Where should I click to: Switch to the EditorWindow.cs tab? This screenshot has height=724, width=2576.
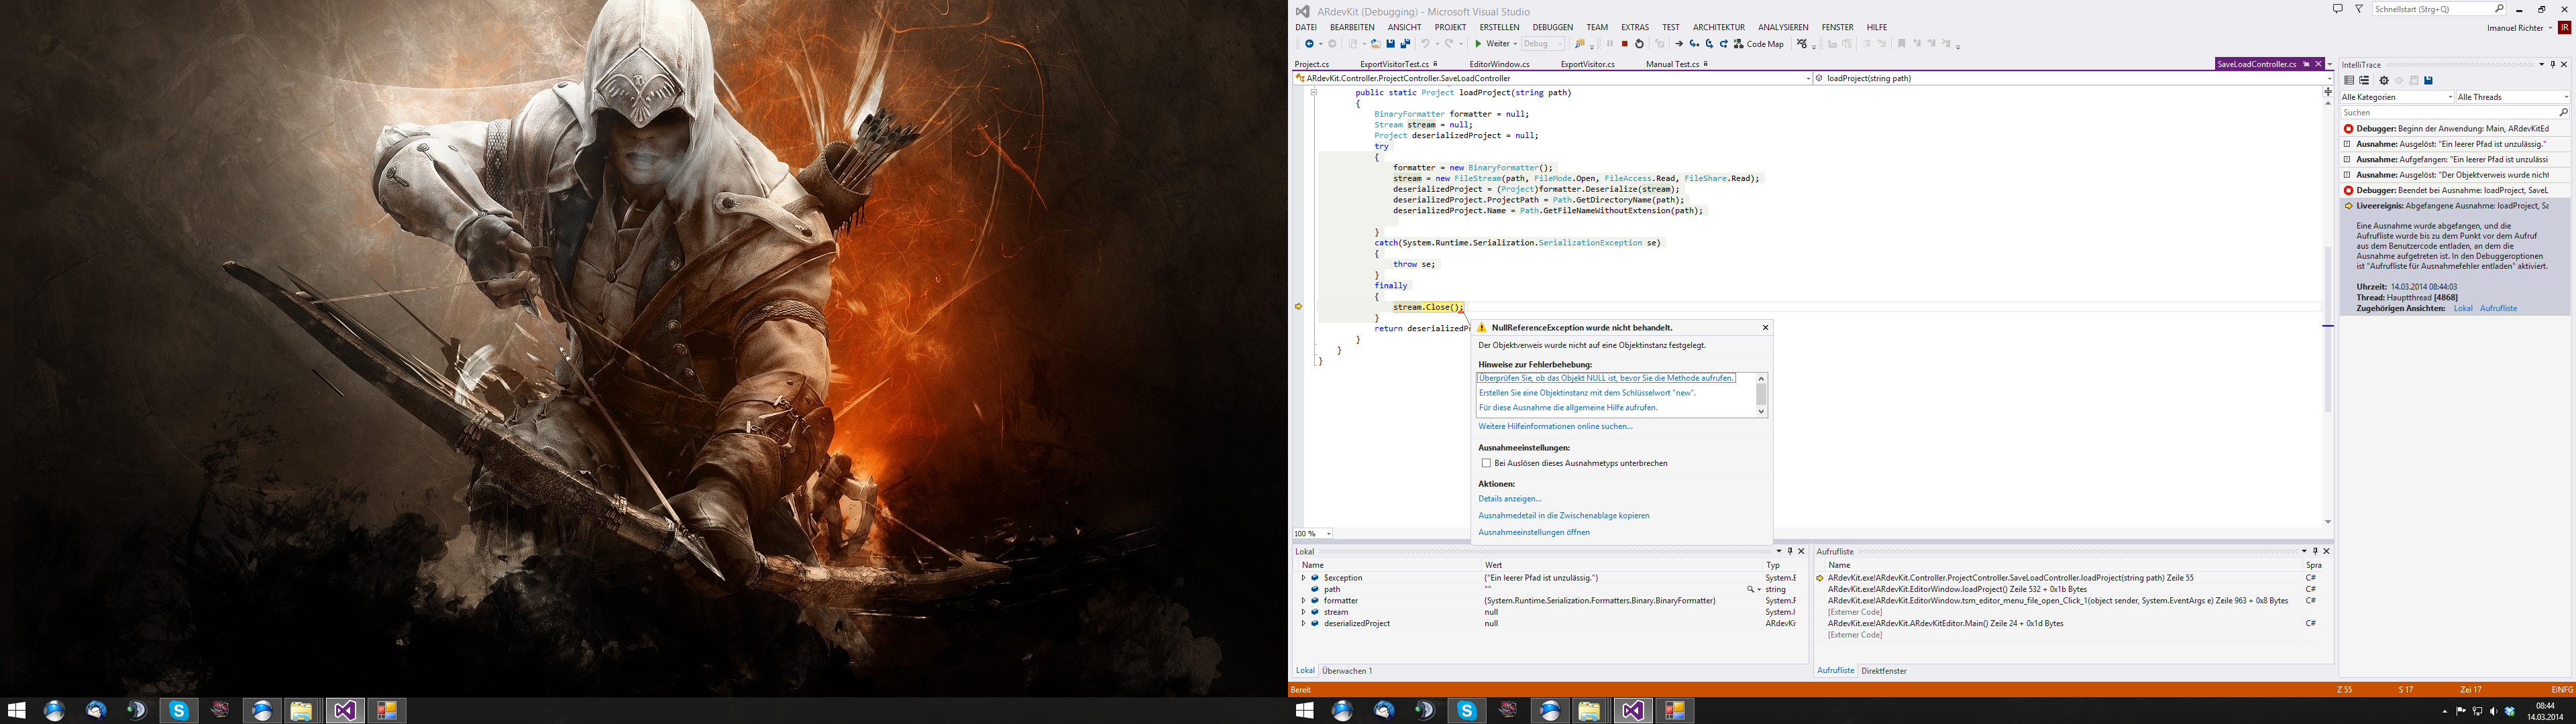pyautogui.click(x=1499, y=64)
